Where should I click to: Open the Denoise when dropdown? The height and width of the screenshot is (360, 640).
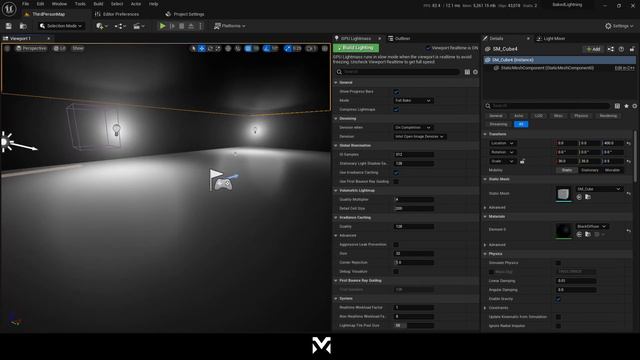(x=413, y=127)
